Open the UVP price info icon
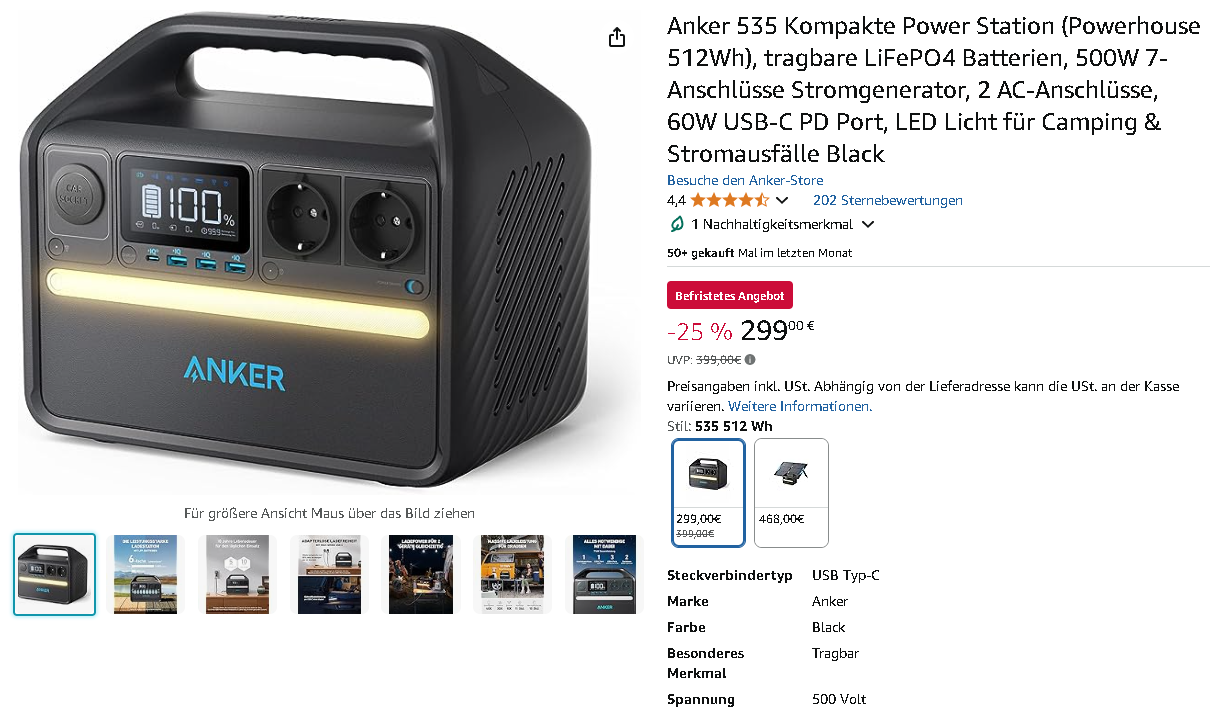The width and height of the screenshot is (1216, 710). 750,360
